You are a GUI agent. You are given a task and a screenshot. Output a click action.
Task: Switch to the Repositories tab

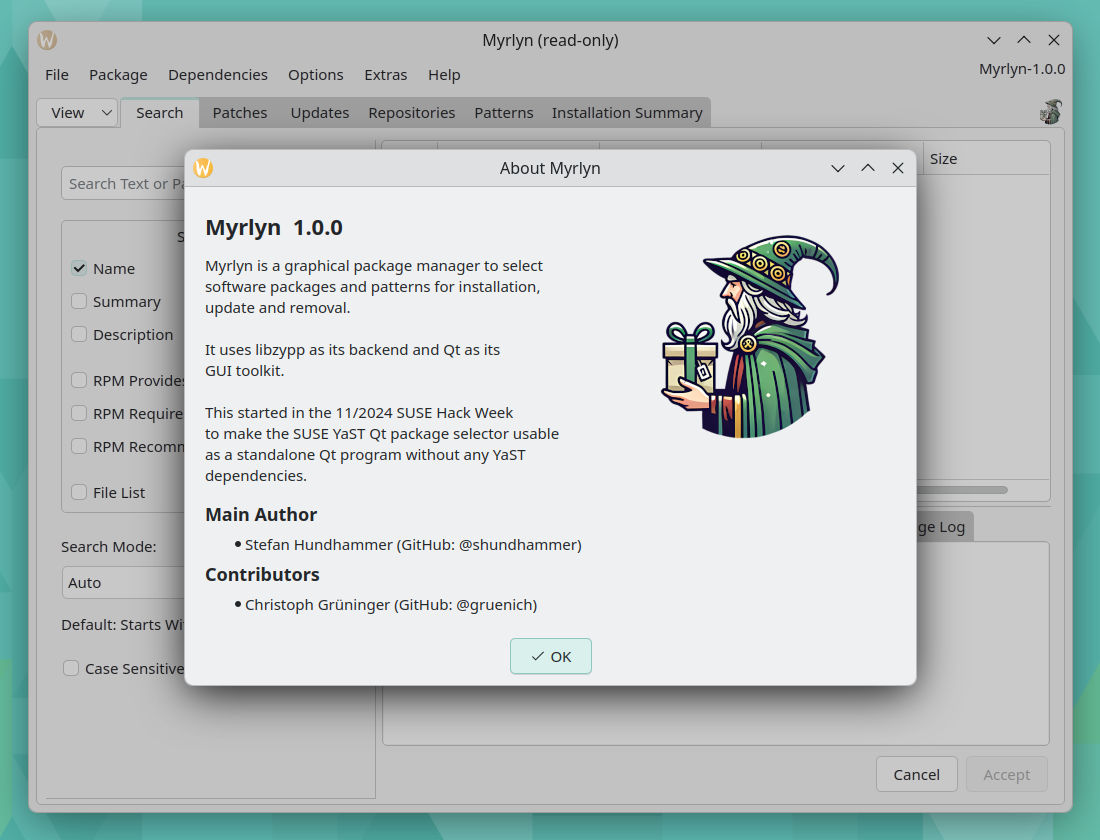point(411,112)
